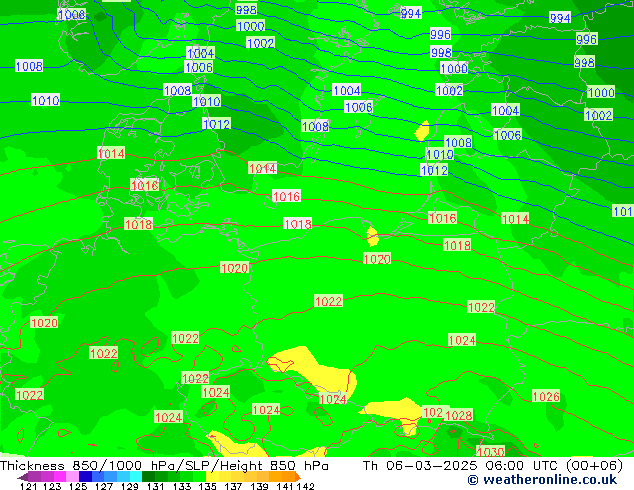Screen dimensions: 634x490
Task: Click legend value 121
Action: (28, 486)
